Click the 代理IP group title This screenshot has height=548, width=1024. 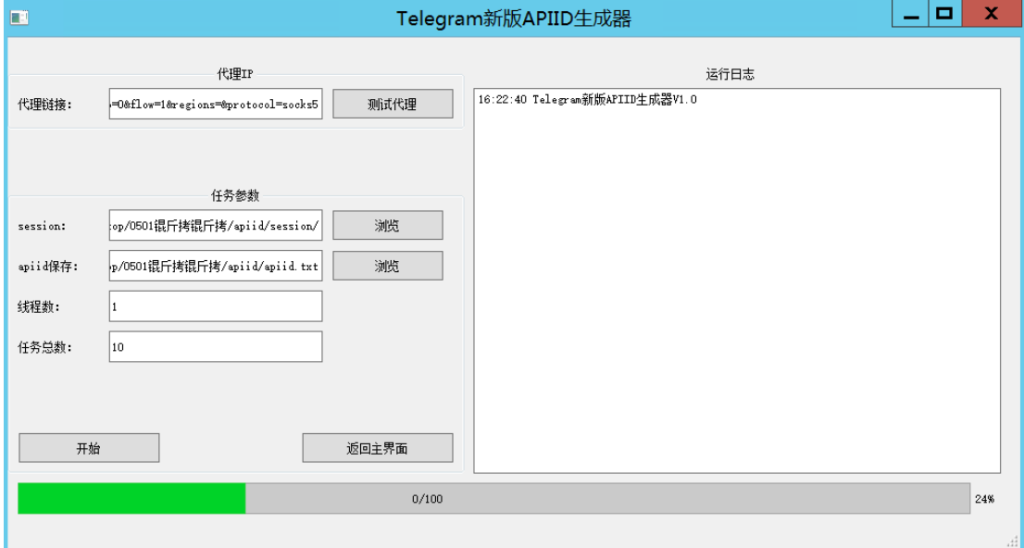click(x=235, y=74)
